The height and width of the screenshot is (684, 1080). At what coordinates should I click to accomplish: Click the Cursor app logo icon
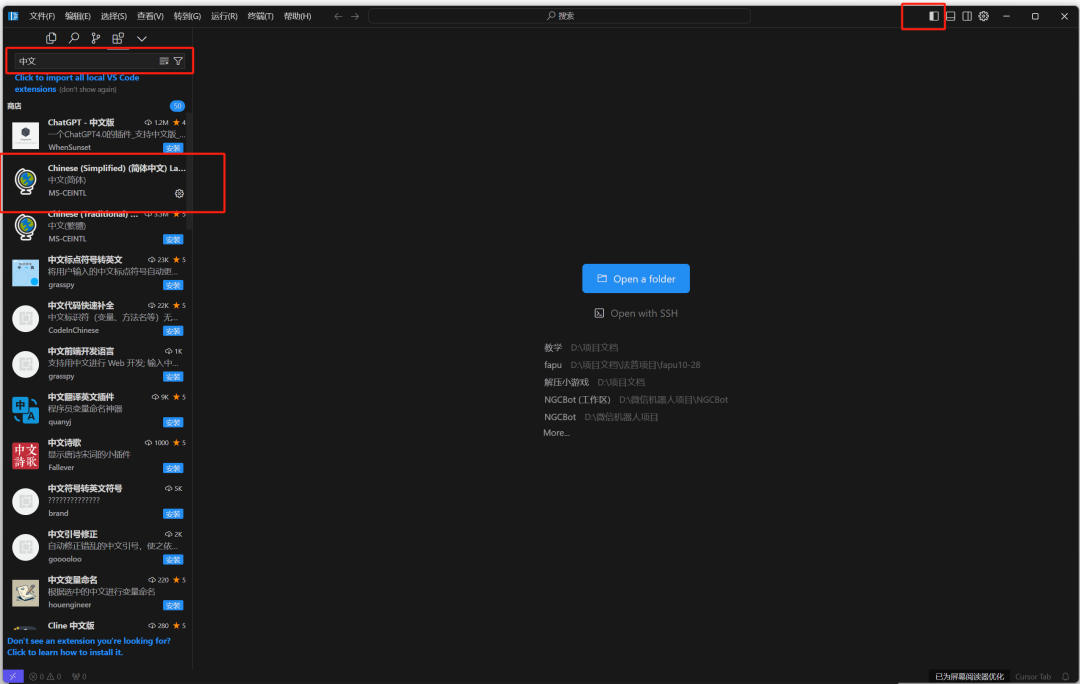13,16
